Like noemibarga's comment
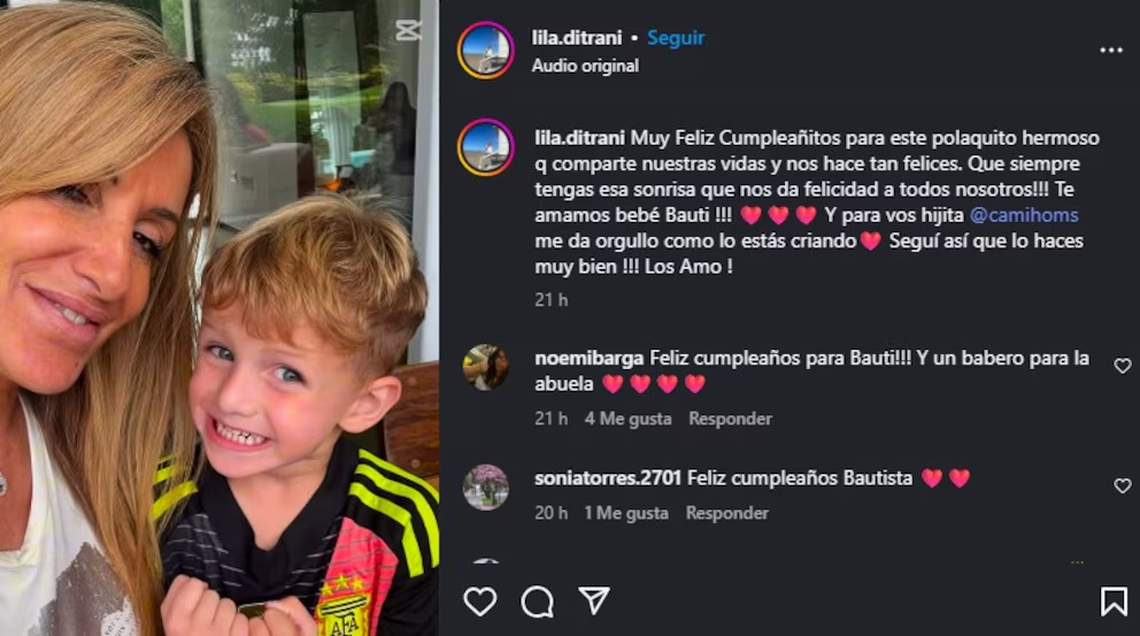 tap(1123, 366)
